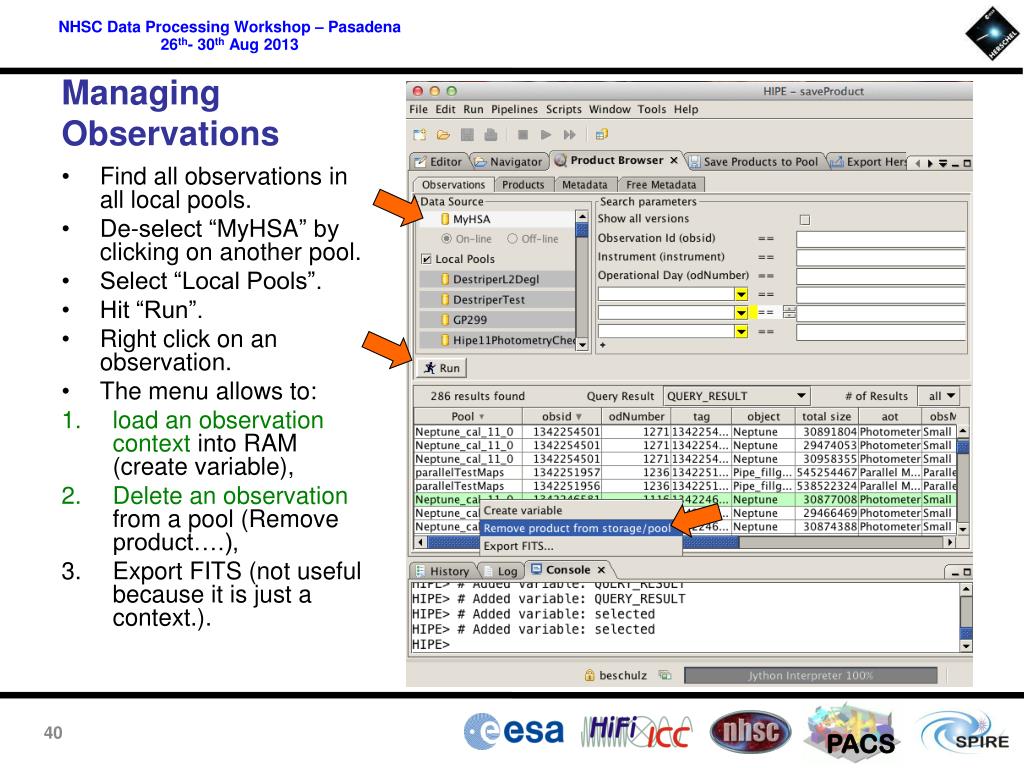Click the Observation Id (obsid) input field
Image resolution: width=1024 pixels, height=768 pixels.
(x=880, y=239)
